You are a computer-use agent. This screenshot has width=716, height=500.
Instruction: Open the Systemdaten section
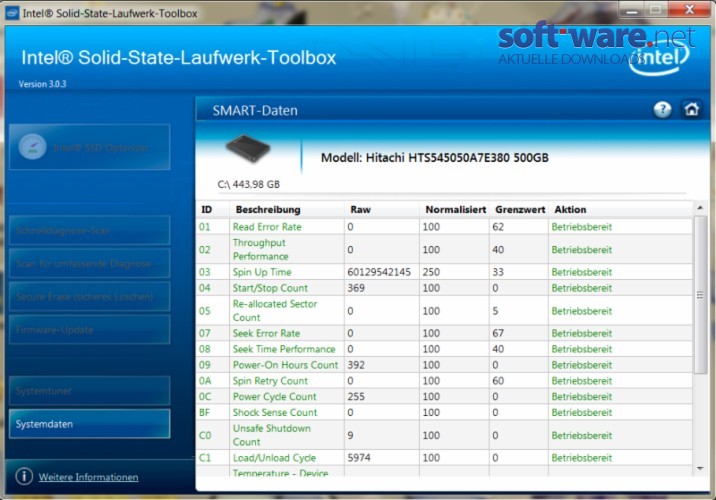click(x=90, y=424)
